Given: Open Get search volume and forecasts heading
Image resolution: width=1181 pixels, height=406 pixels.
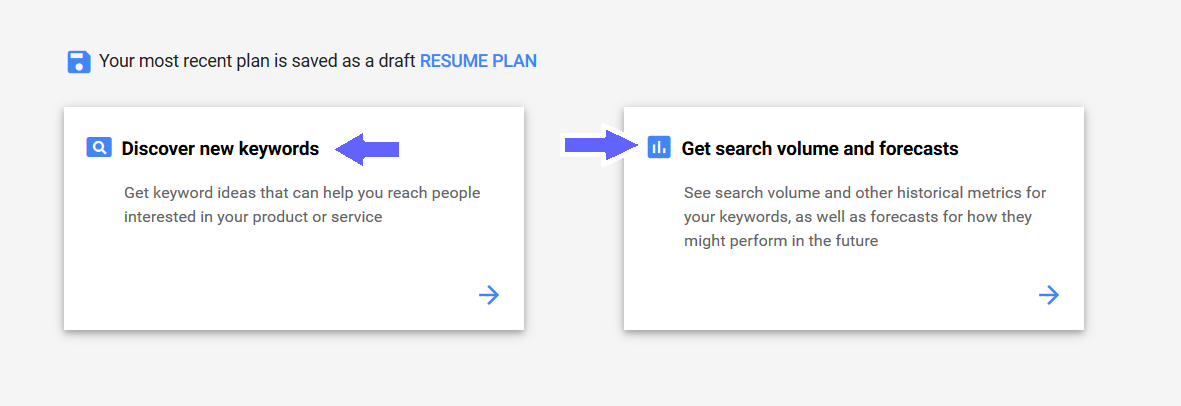Looking at the screenshot, I should pos(819,149).
